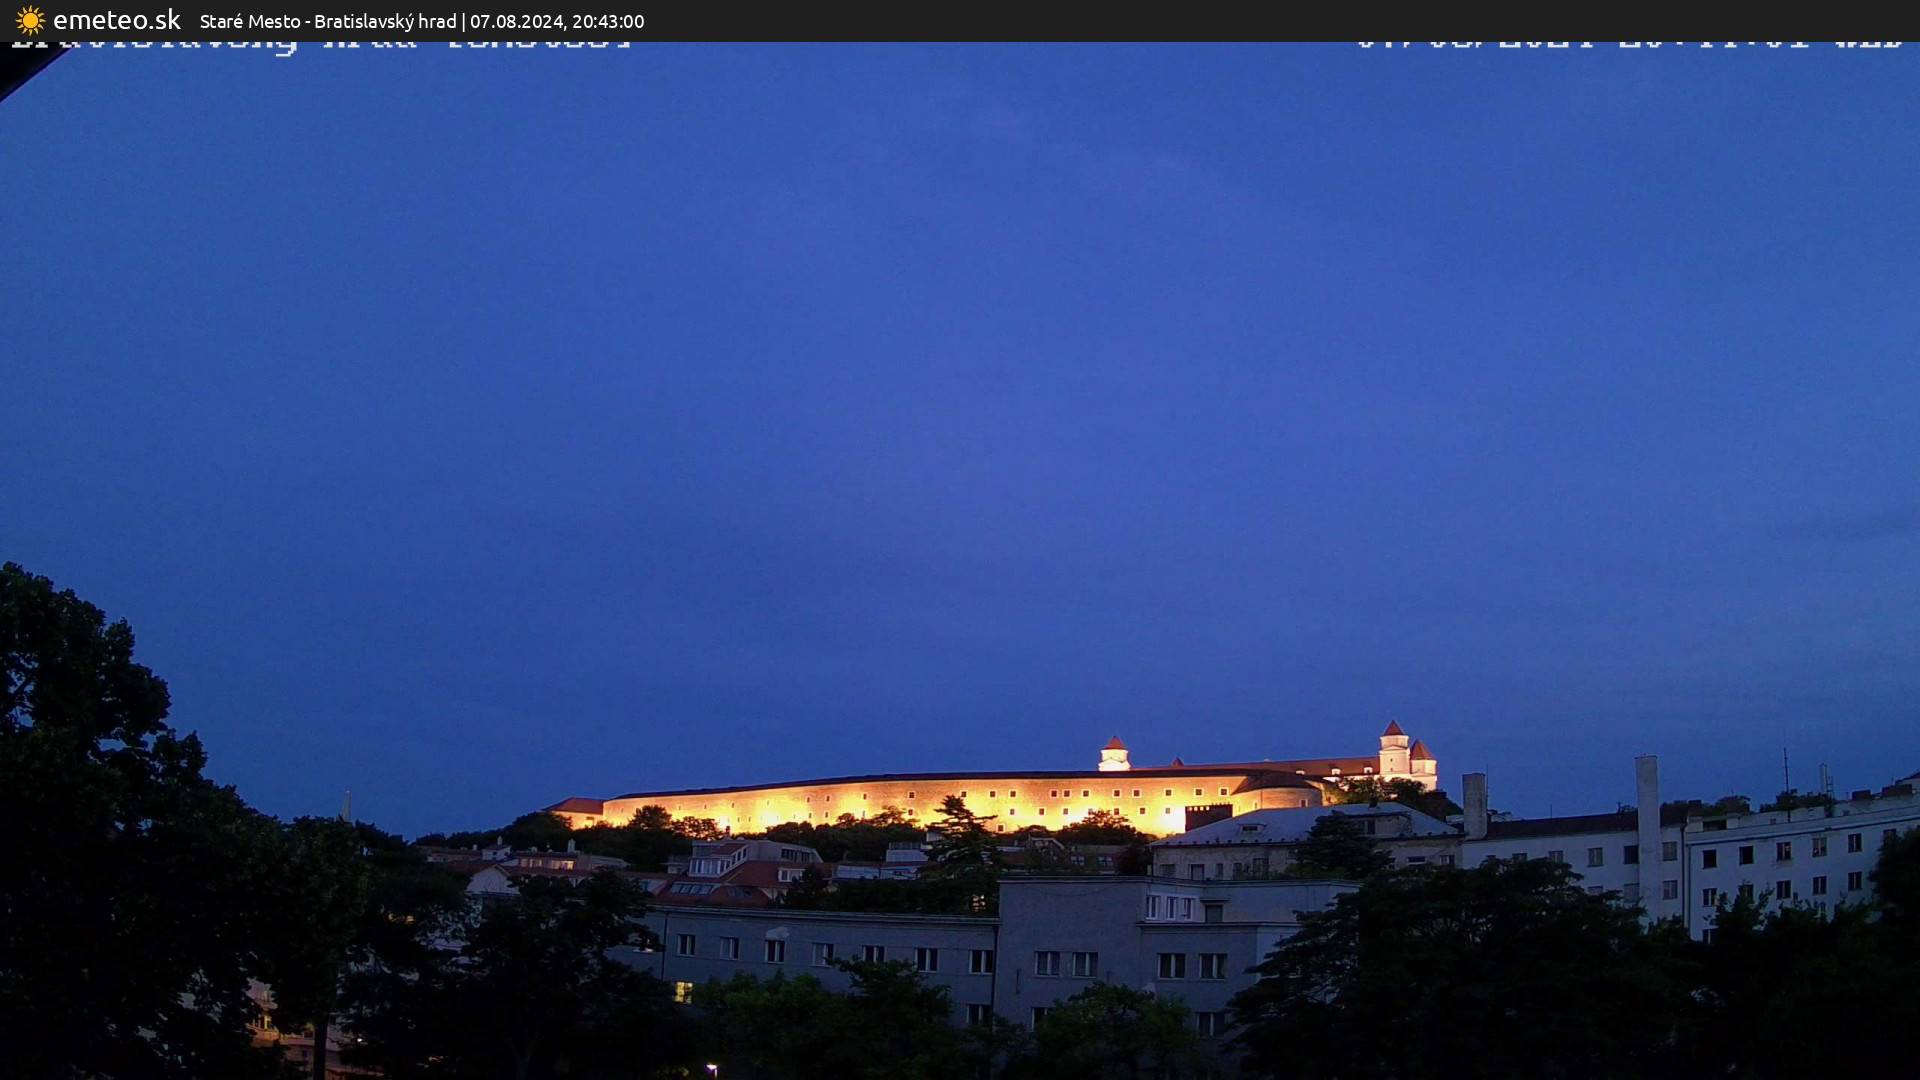
Task: Click the separator bar between title and timestamp
Action: 465,21
